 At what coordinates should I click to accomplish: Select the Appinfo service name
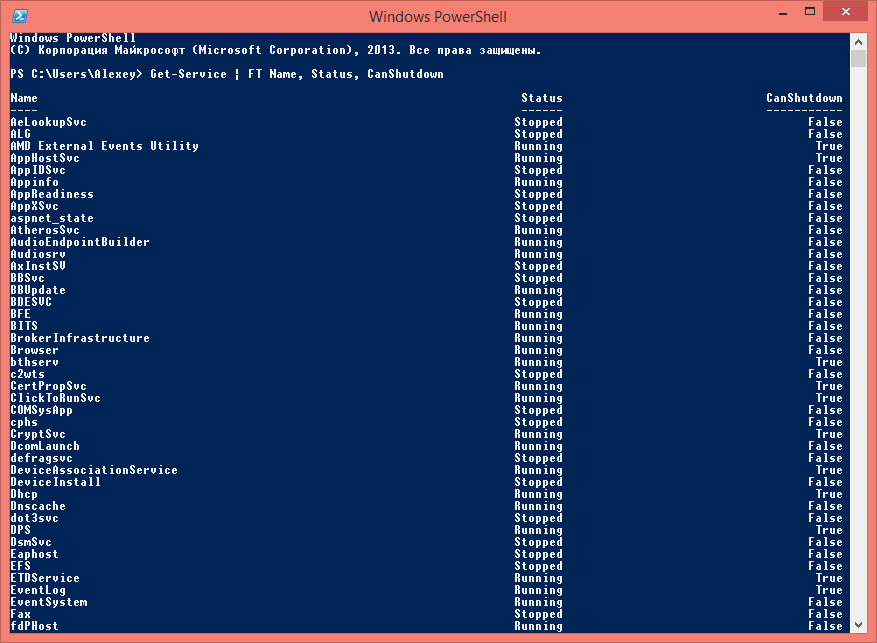pos(35,182)
